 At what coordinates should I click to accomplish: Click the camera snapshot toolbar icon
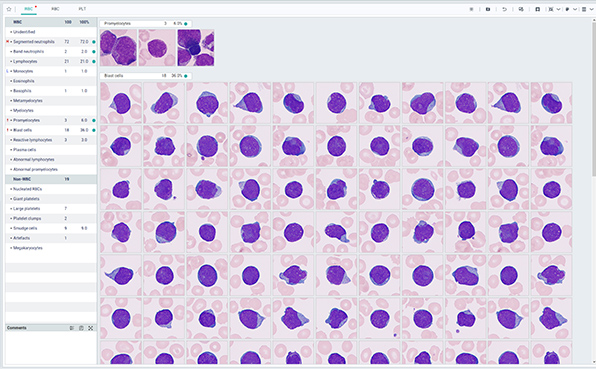pyautogui.click(x=488, y=9)
